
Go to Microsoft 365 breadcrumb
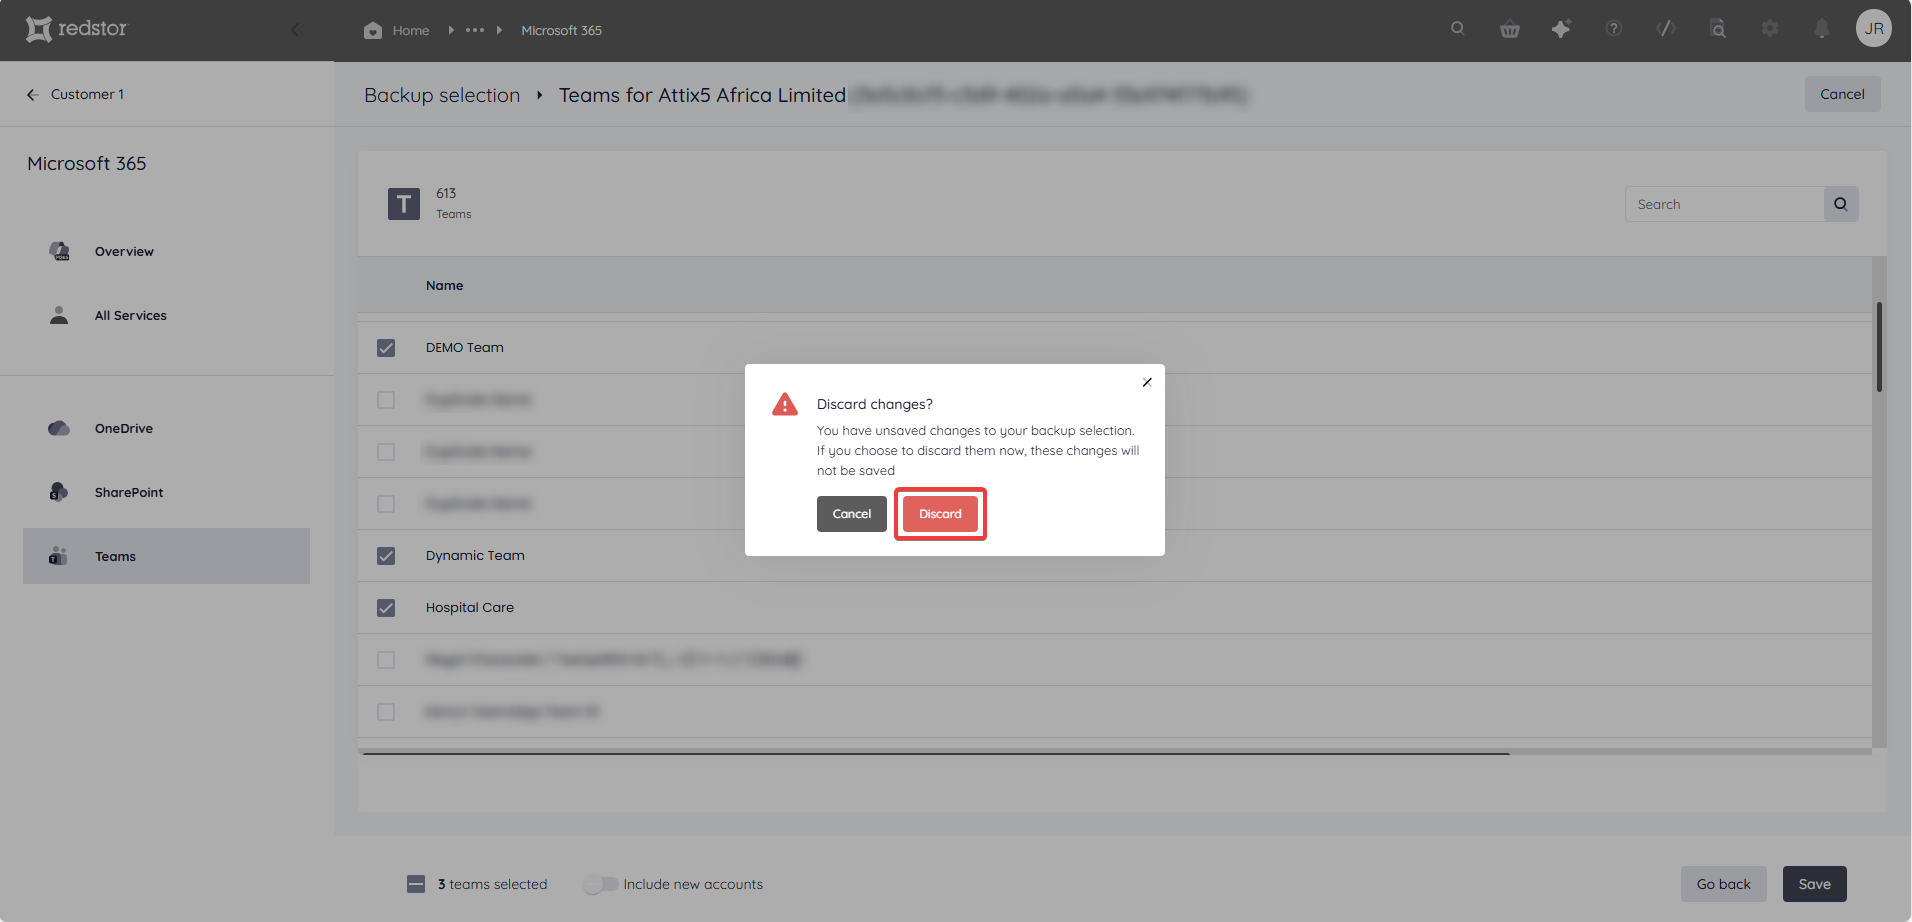click(x=561, y=30)
